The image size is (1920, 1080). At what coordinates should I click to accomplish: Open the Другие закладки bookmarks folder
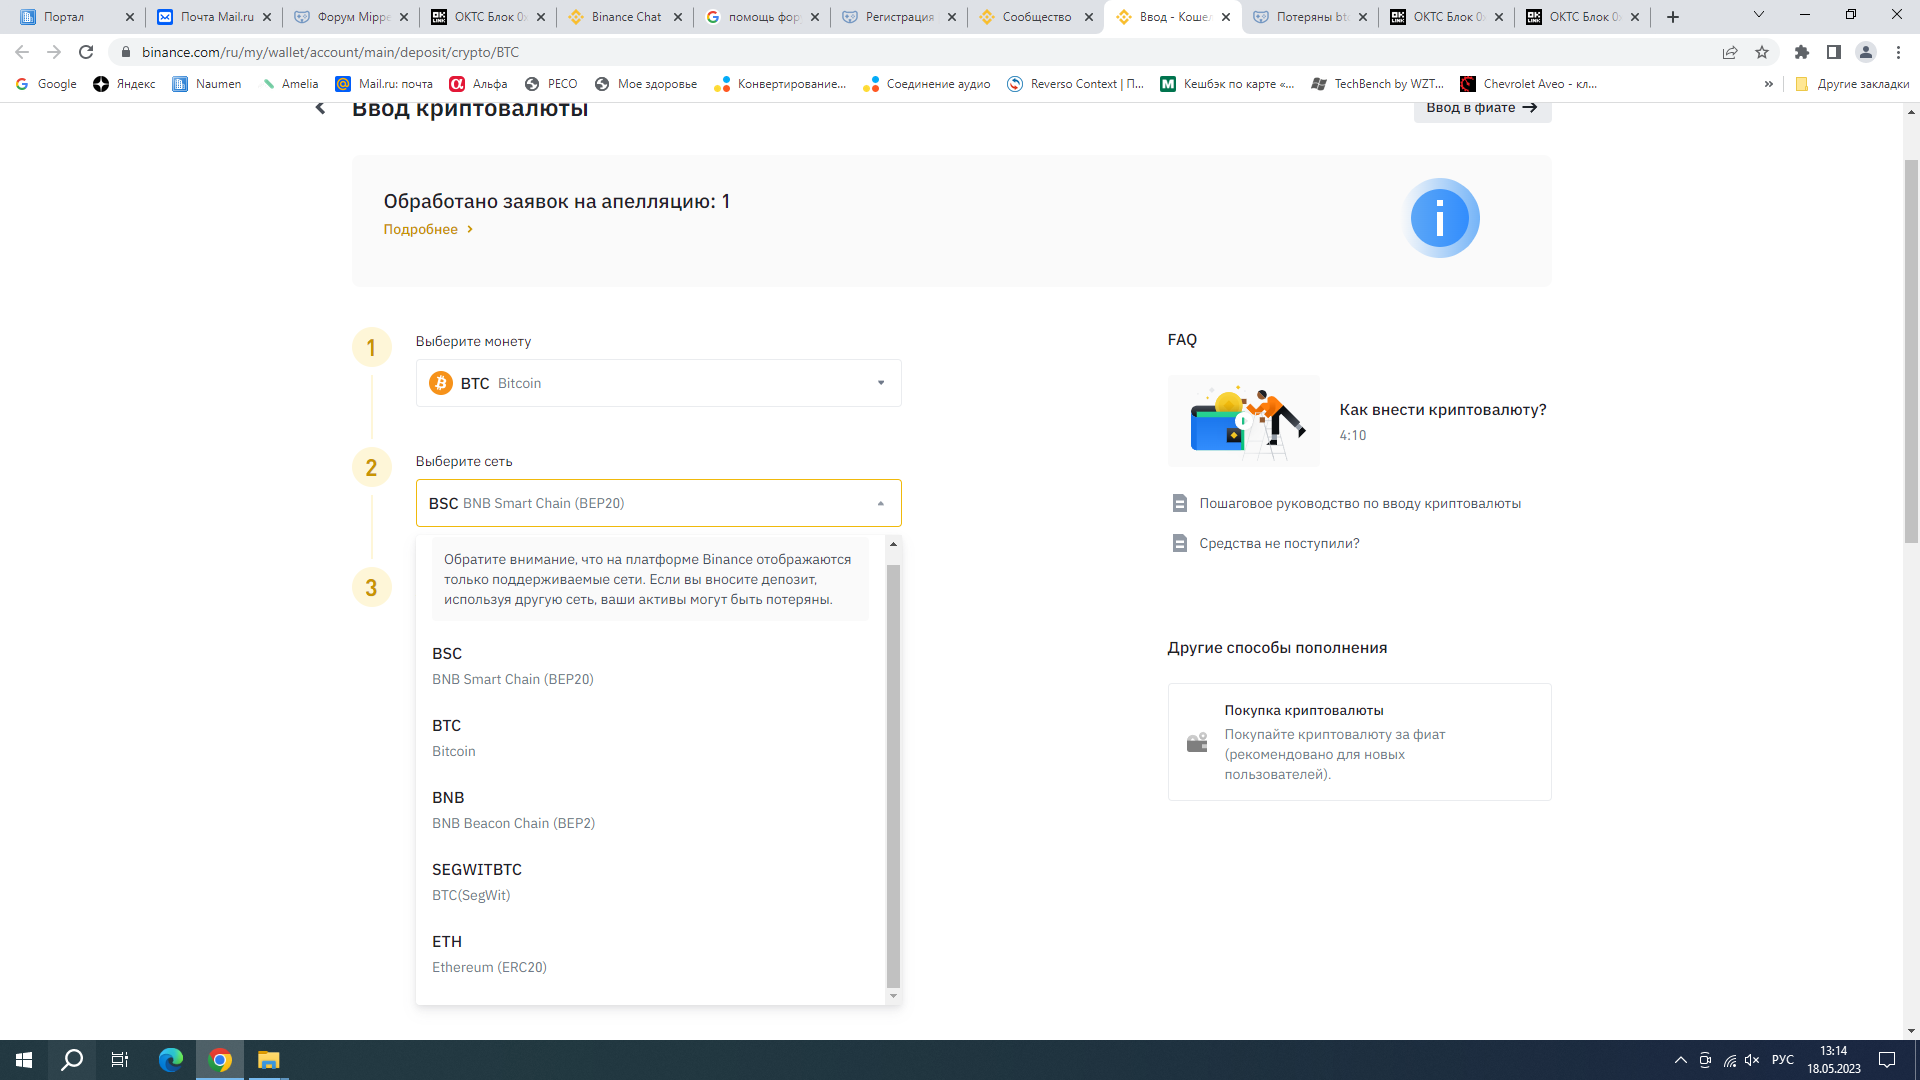click(1852, 84)
